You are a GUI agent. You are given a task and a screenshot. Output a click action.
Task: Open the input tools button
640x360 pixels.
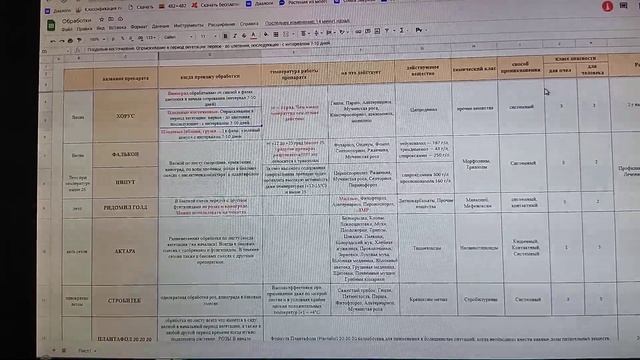419,30
